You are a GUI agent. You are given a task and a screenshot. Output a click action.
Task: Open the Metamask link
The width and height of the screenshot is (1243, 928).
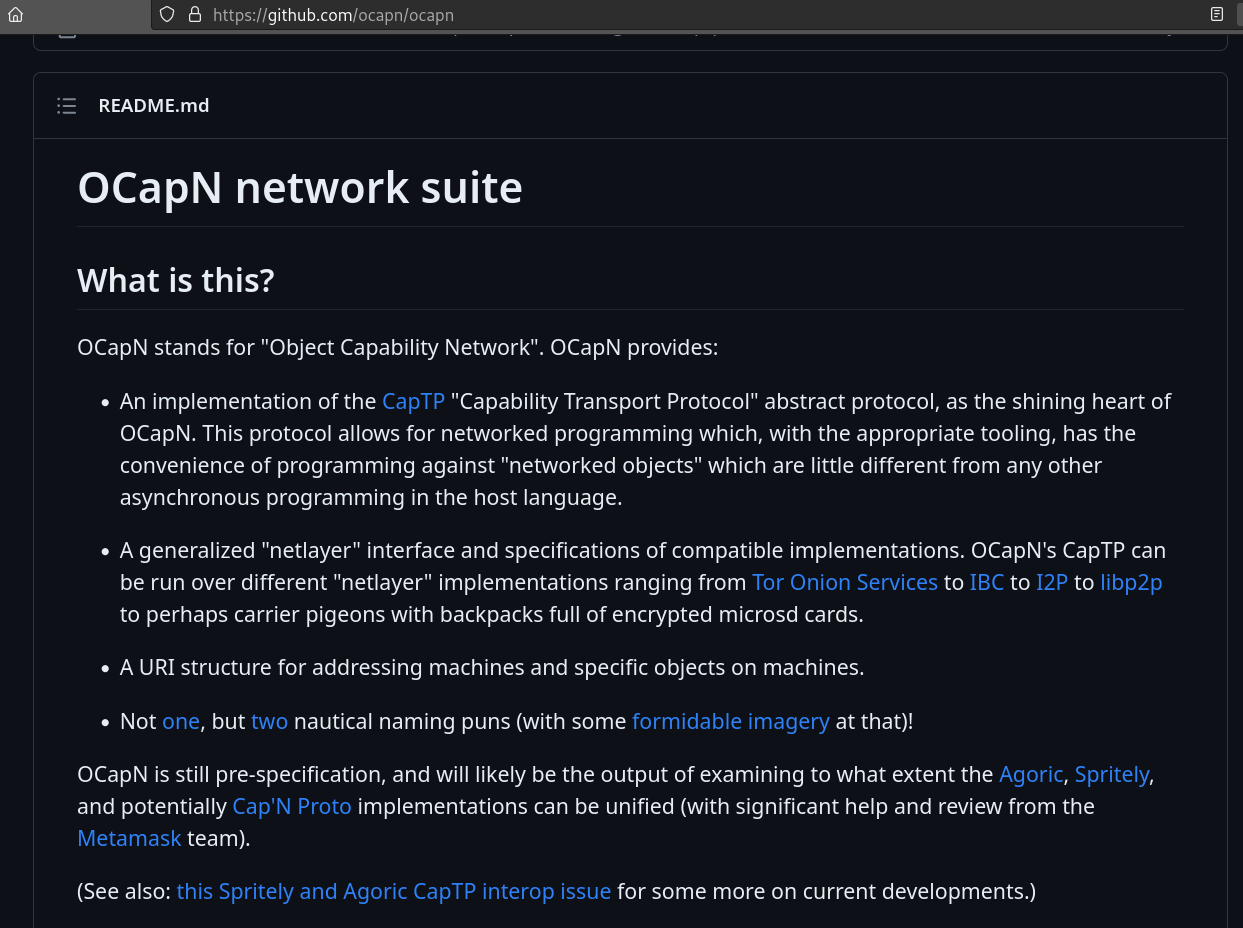tap(129, 838)
